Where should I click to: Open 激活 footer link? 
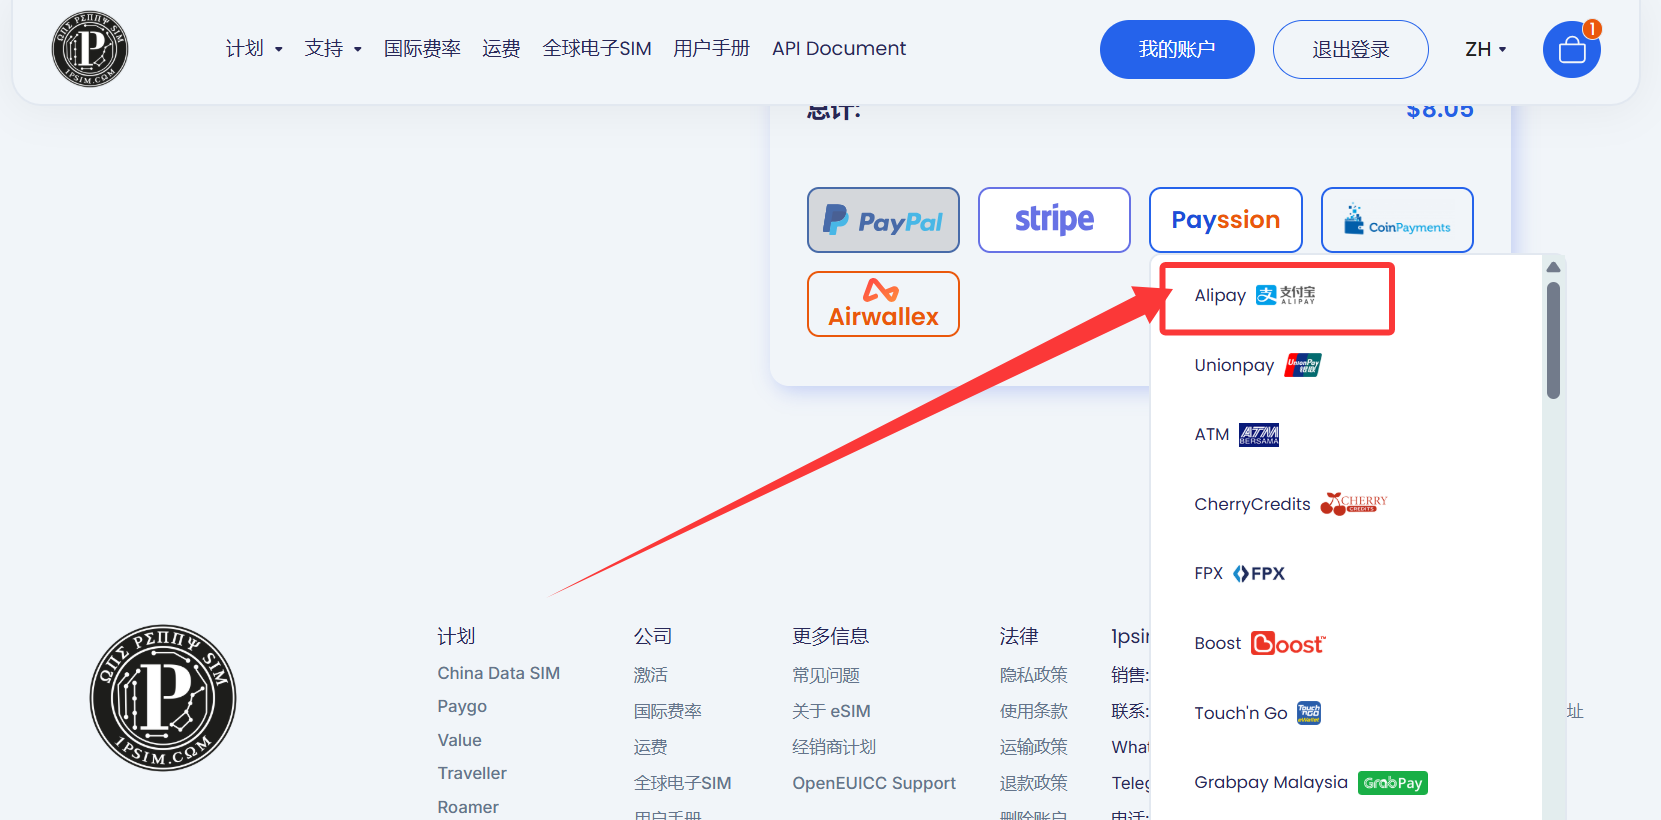650,675
